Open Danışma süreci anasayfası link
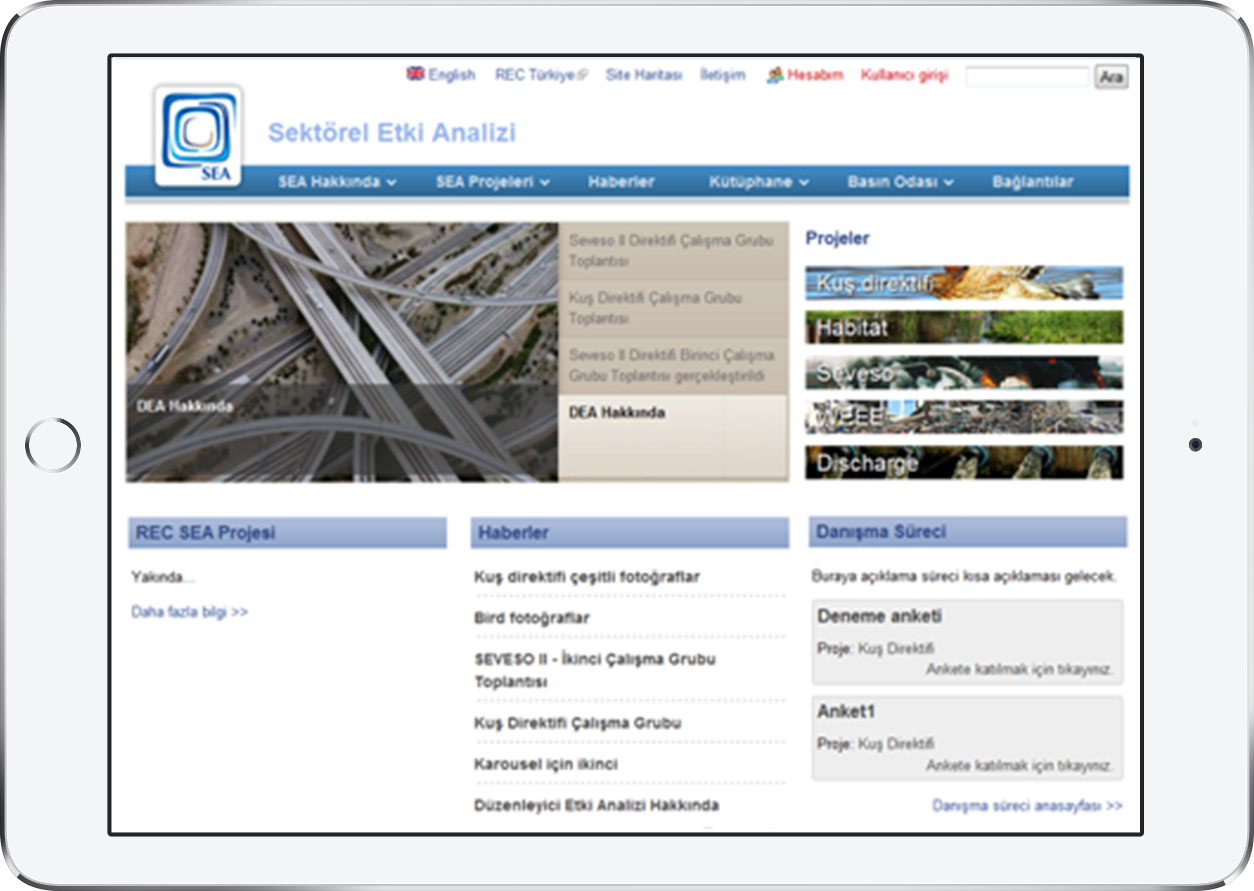Screen dimensions: 1254x891 point(1027,805)
